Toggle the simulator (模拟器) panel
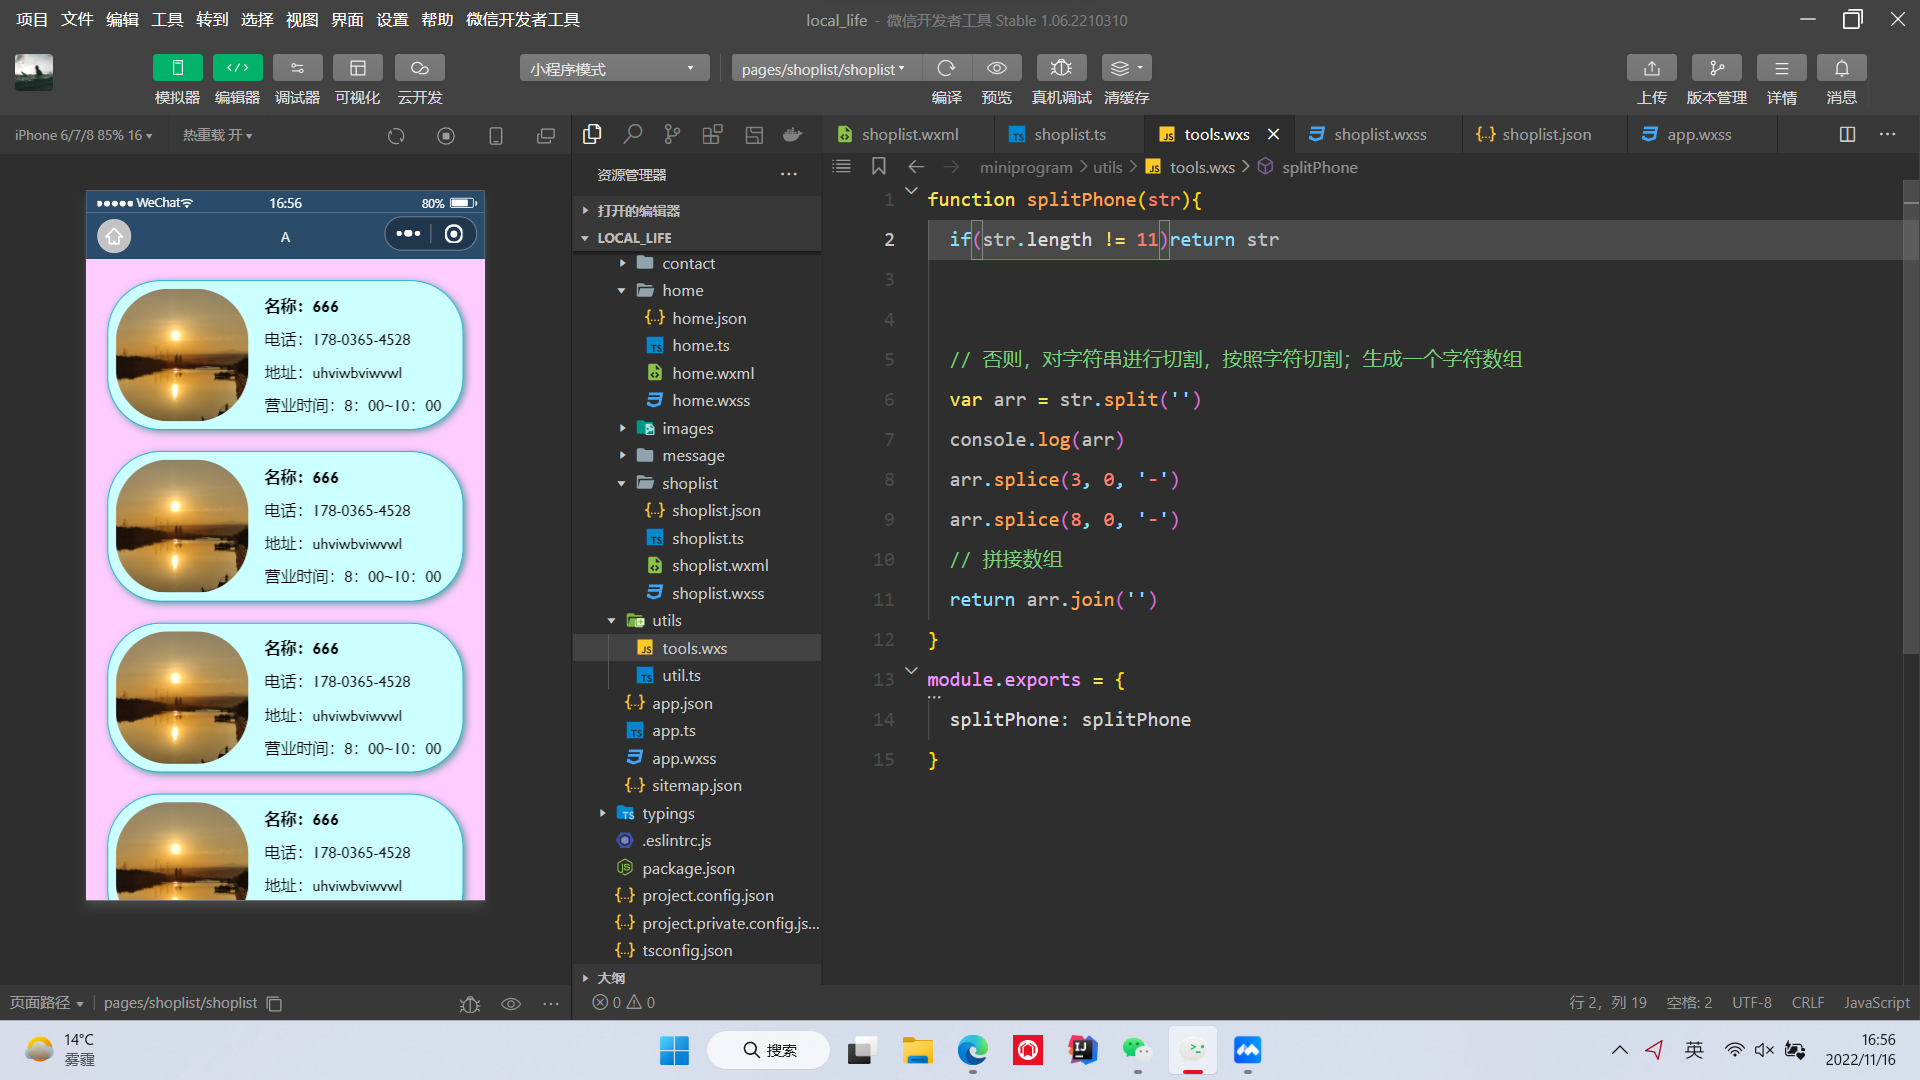The height and width of the screenshot is (1080, 1920). (177, 68)
